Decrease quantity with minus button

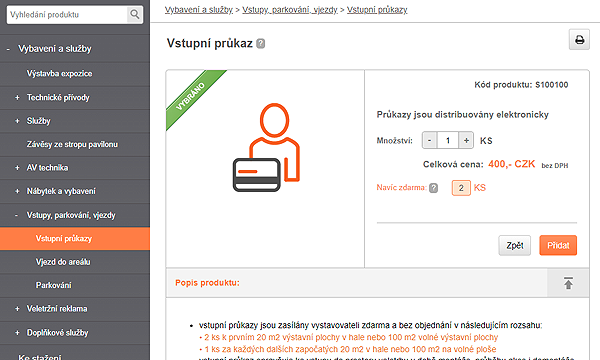[x=429, y=140]
